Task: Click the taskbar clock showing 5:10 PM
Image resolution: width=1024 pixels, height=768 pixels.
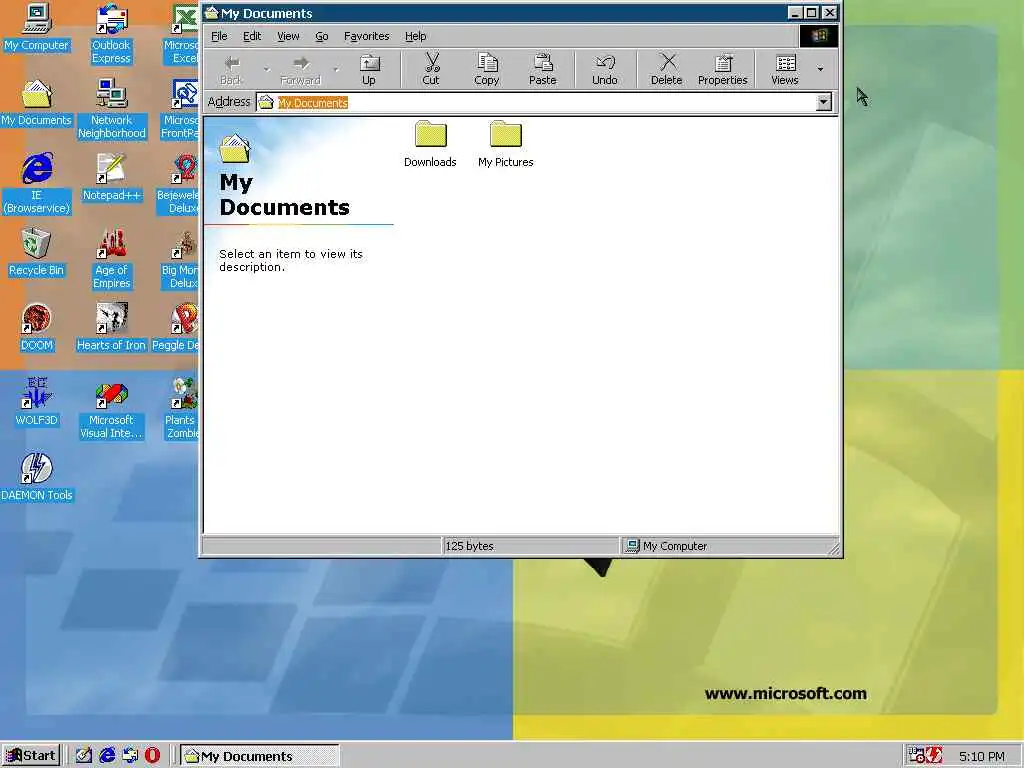Action: tap(982, 756)
